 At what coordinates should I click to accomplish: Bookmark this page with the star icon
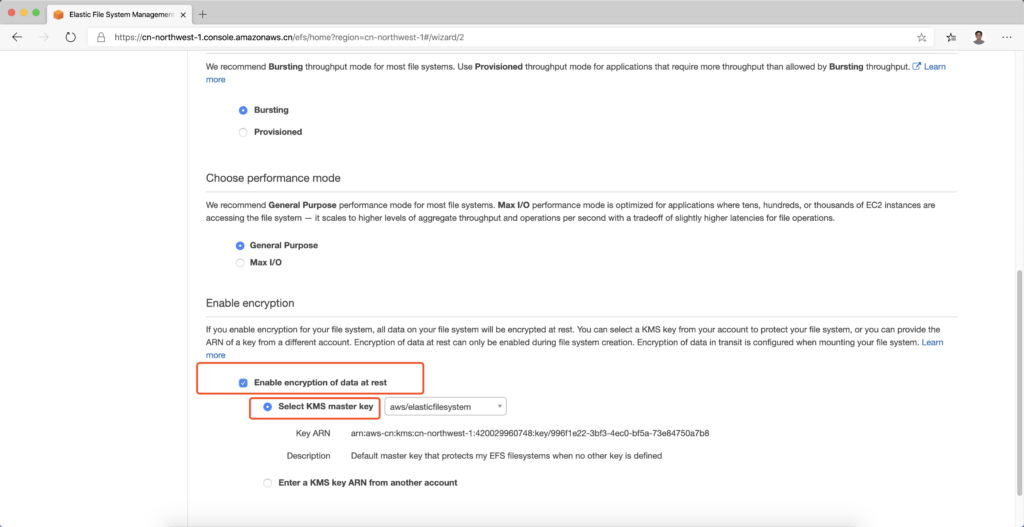pos(921,37)
